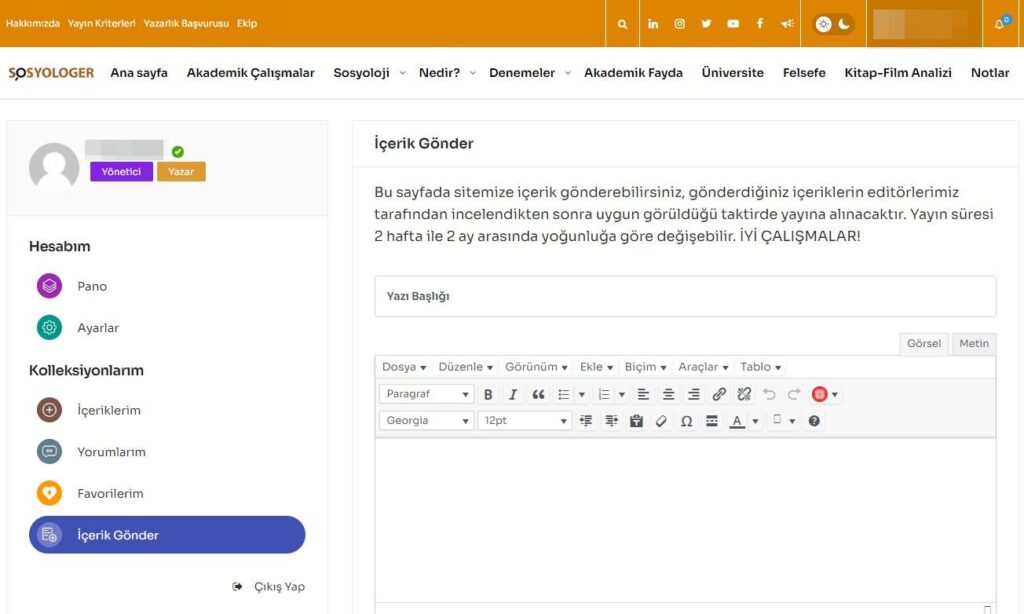This screenshot has width=1024, height=614.
Task: Align text to the left
Action: pyautogui.click(x=643, y=395)
